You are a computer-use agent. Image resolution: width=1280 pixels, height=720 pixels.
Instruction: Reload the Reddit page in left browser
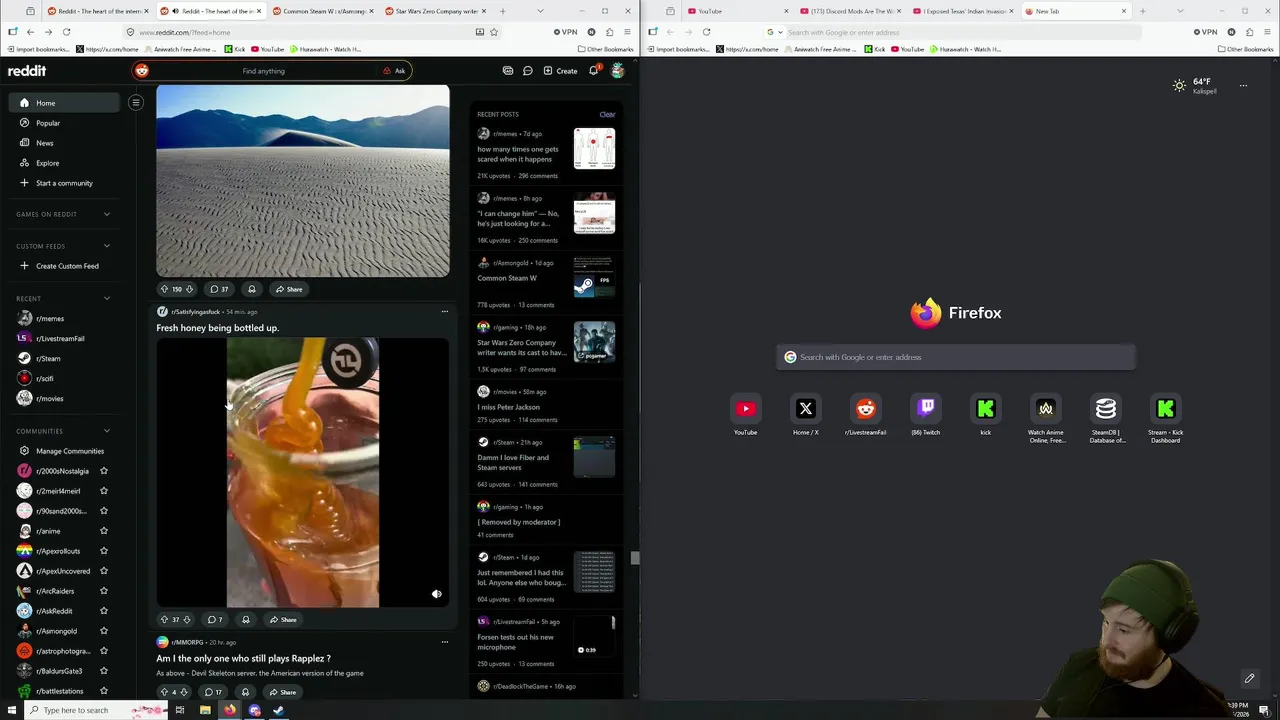click(66, 32)
